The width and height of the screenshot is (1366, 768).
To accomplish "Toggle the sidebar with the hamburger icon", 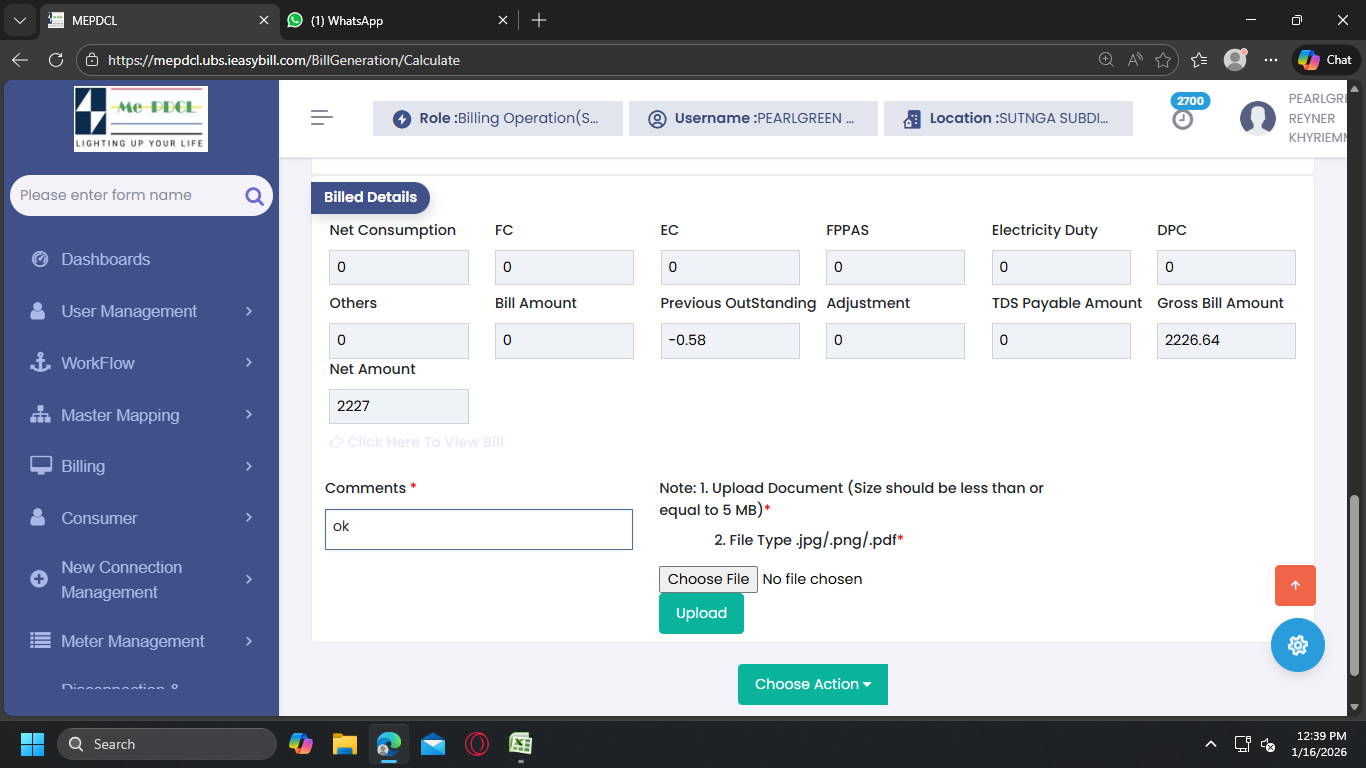I will 322,118.
